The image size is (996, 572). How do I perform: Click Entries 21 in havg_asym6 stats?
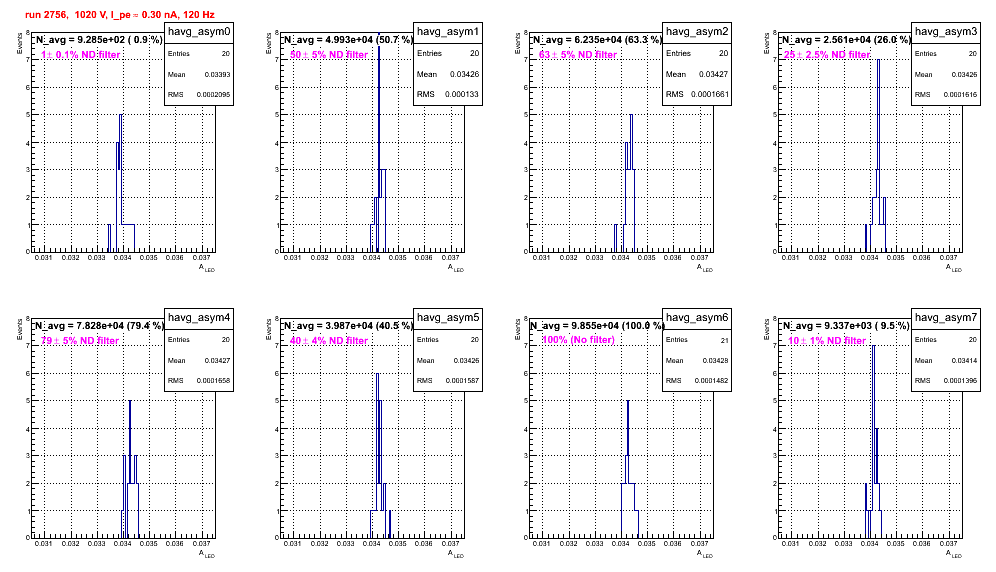tap(697, 340)
